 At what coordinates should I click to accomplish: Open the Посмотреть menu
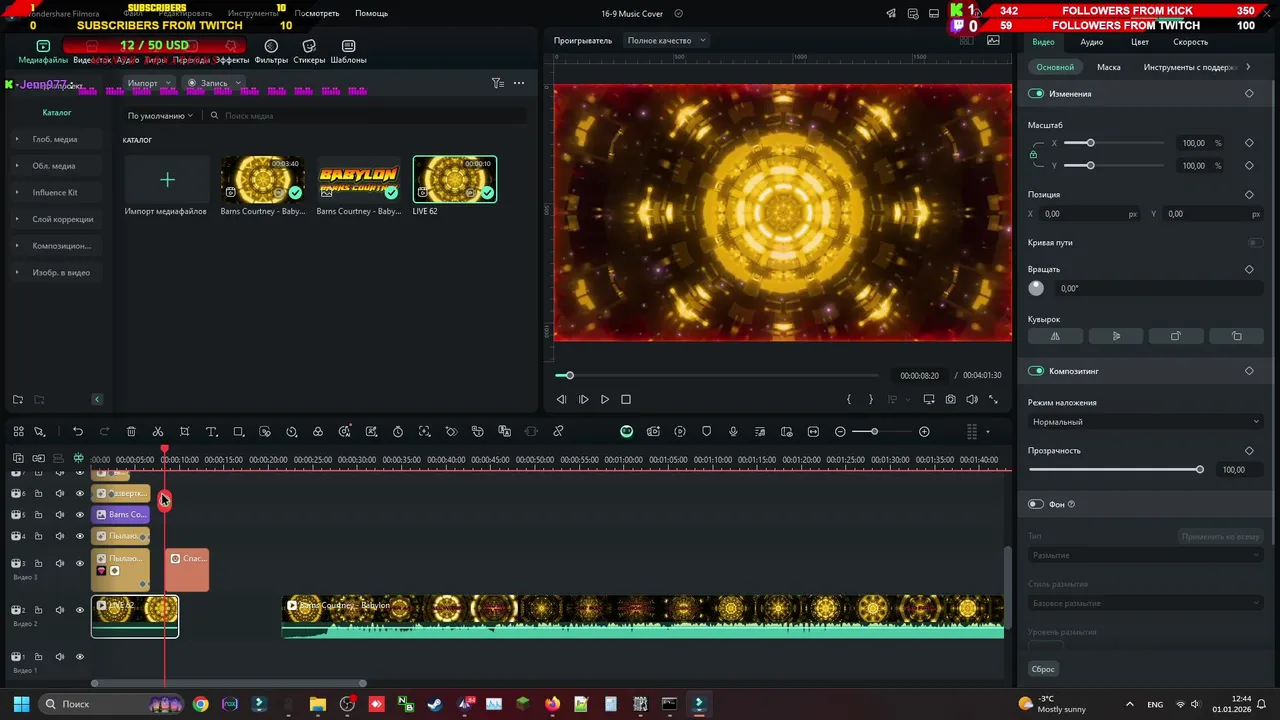pyautogui.click(x=317, y=13)
